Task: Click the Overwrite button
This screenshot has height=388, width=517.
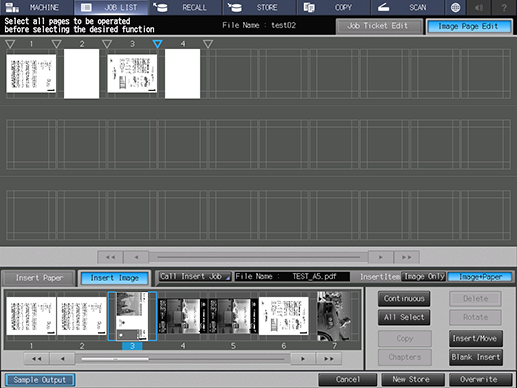Action: 480,380
